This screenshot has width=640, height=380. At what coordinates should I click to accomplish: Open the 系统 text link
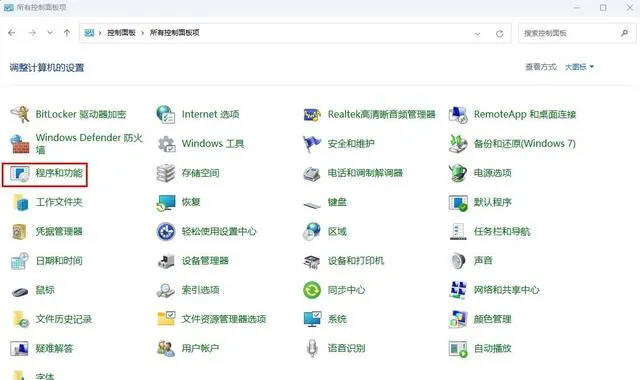pos(337,319)
